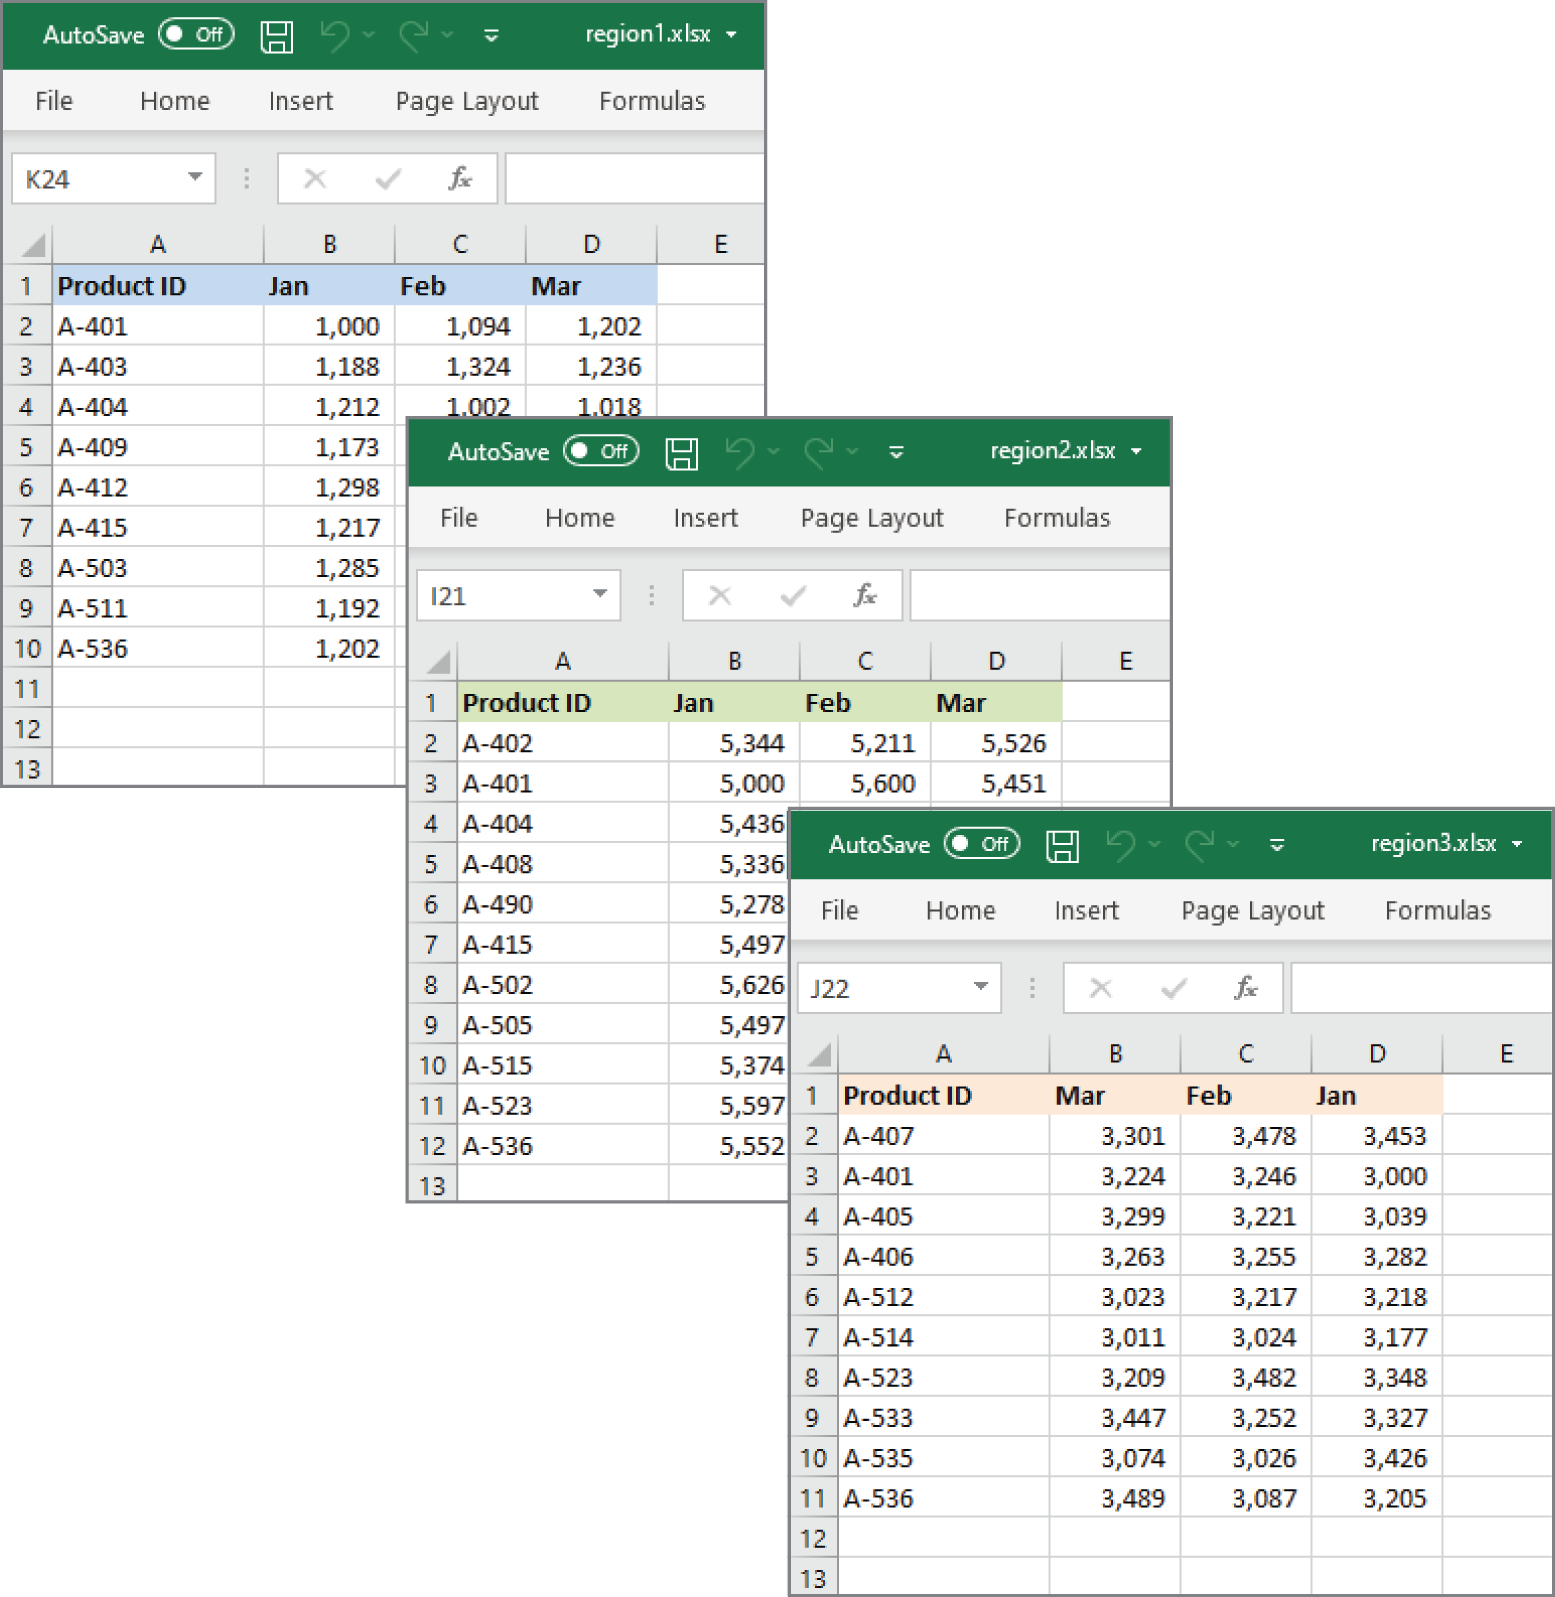Open Customize Quick Access Toolbar in region1.xlsx
The width and height of the screenshot is (1555, 1597).
point(491,36)
